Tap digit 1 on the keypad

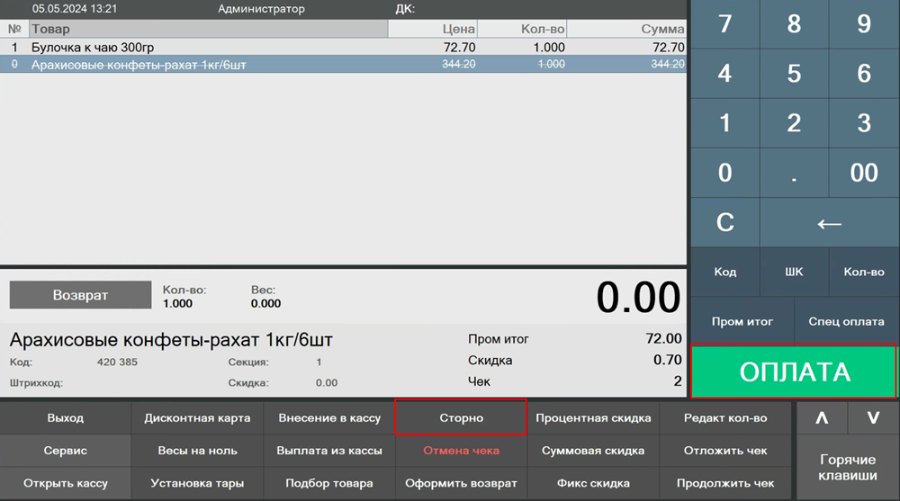click(x=725, y=123)
